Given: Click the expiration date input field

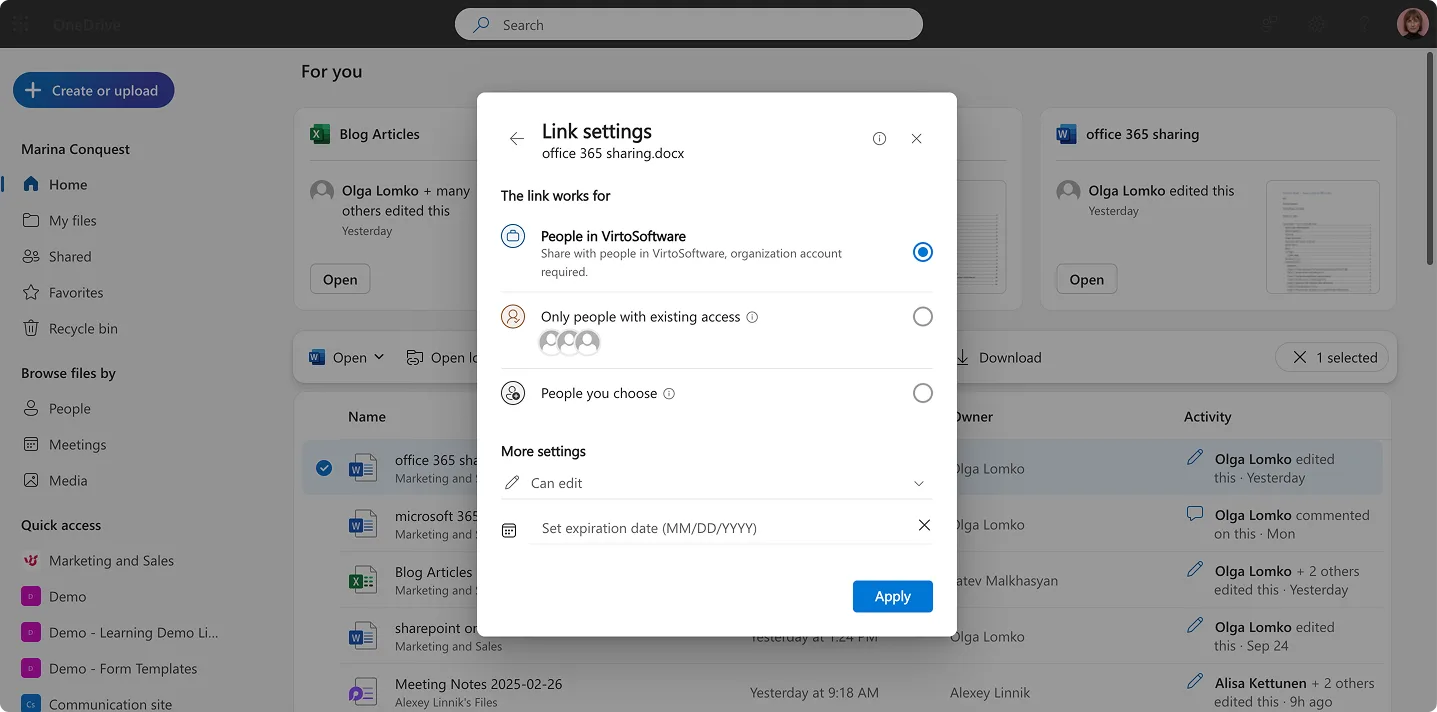Looking at the screenshot, I should tap(700, 528).
